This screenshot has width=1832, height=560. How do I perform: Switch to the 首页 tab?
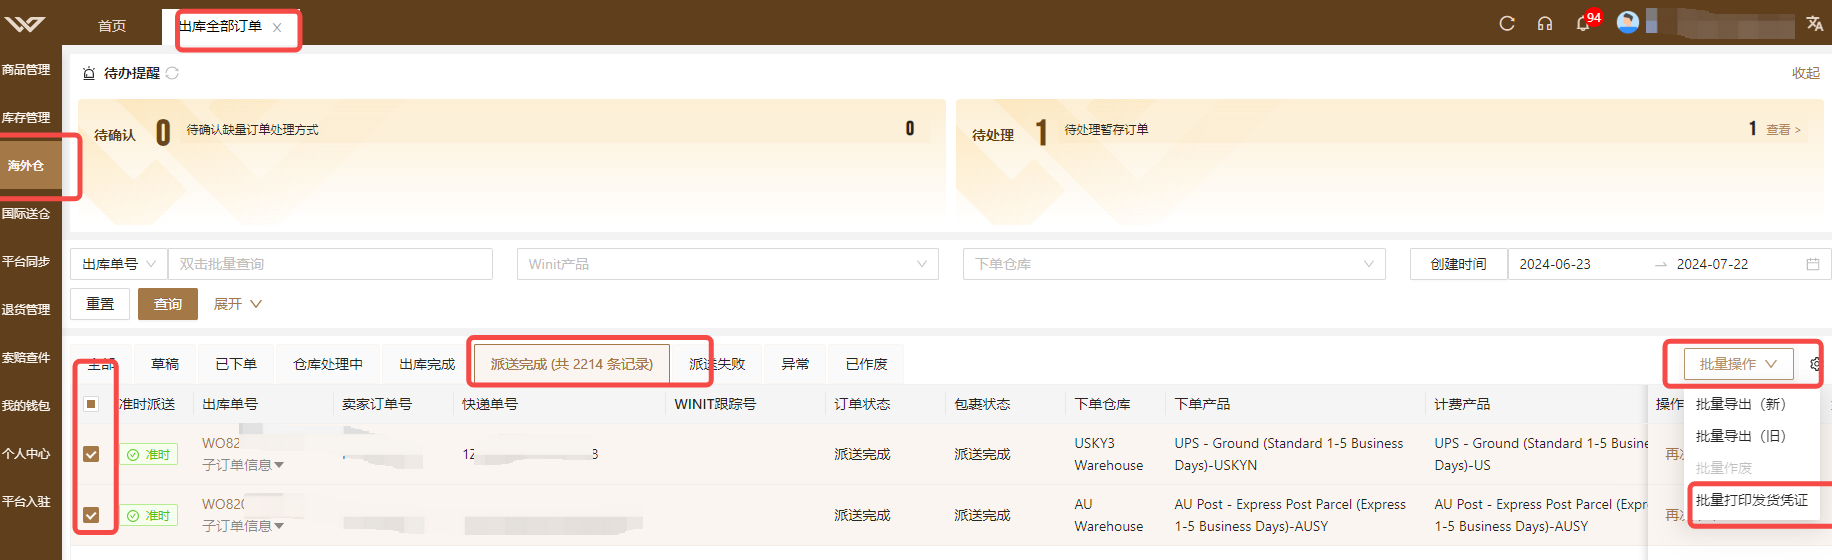tap(112, 26)
